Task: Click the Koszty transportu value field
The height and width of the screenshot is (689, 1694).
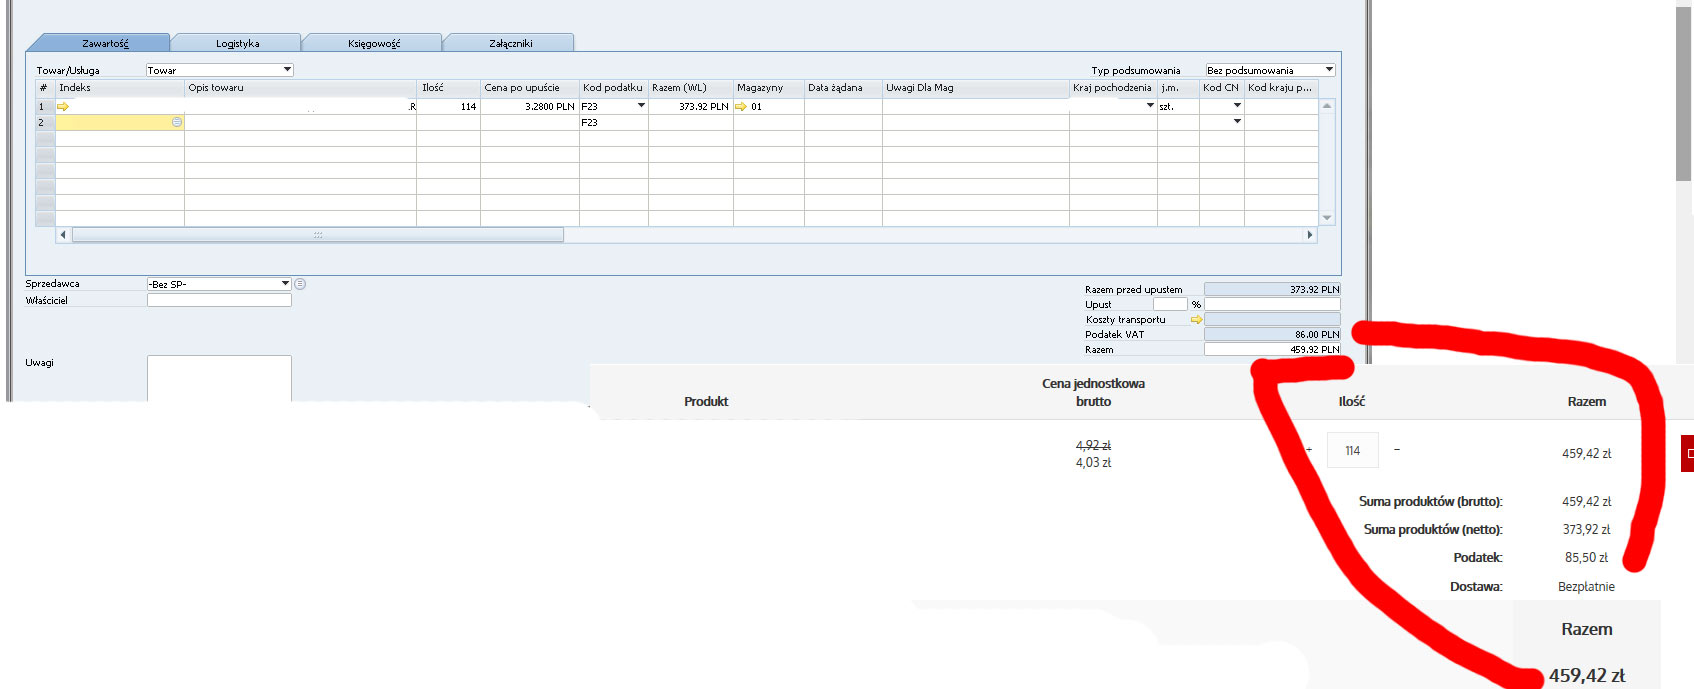Action: 1272,319
